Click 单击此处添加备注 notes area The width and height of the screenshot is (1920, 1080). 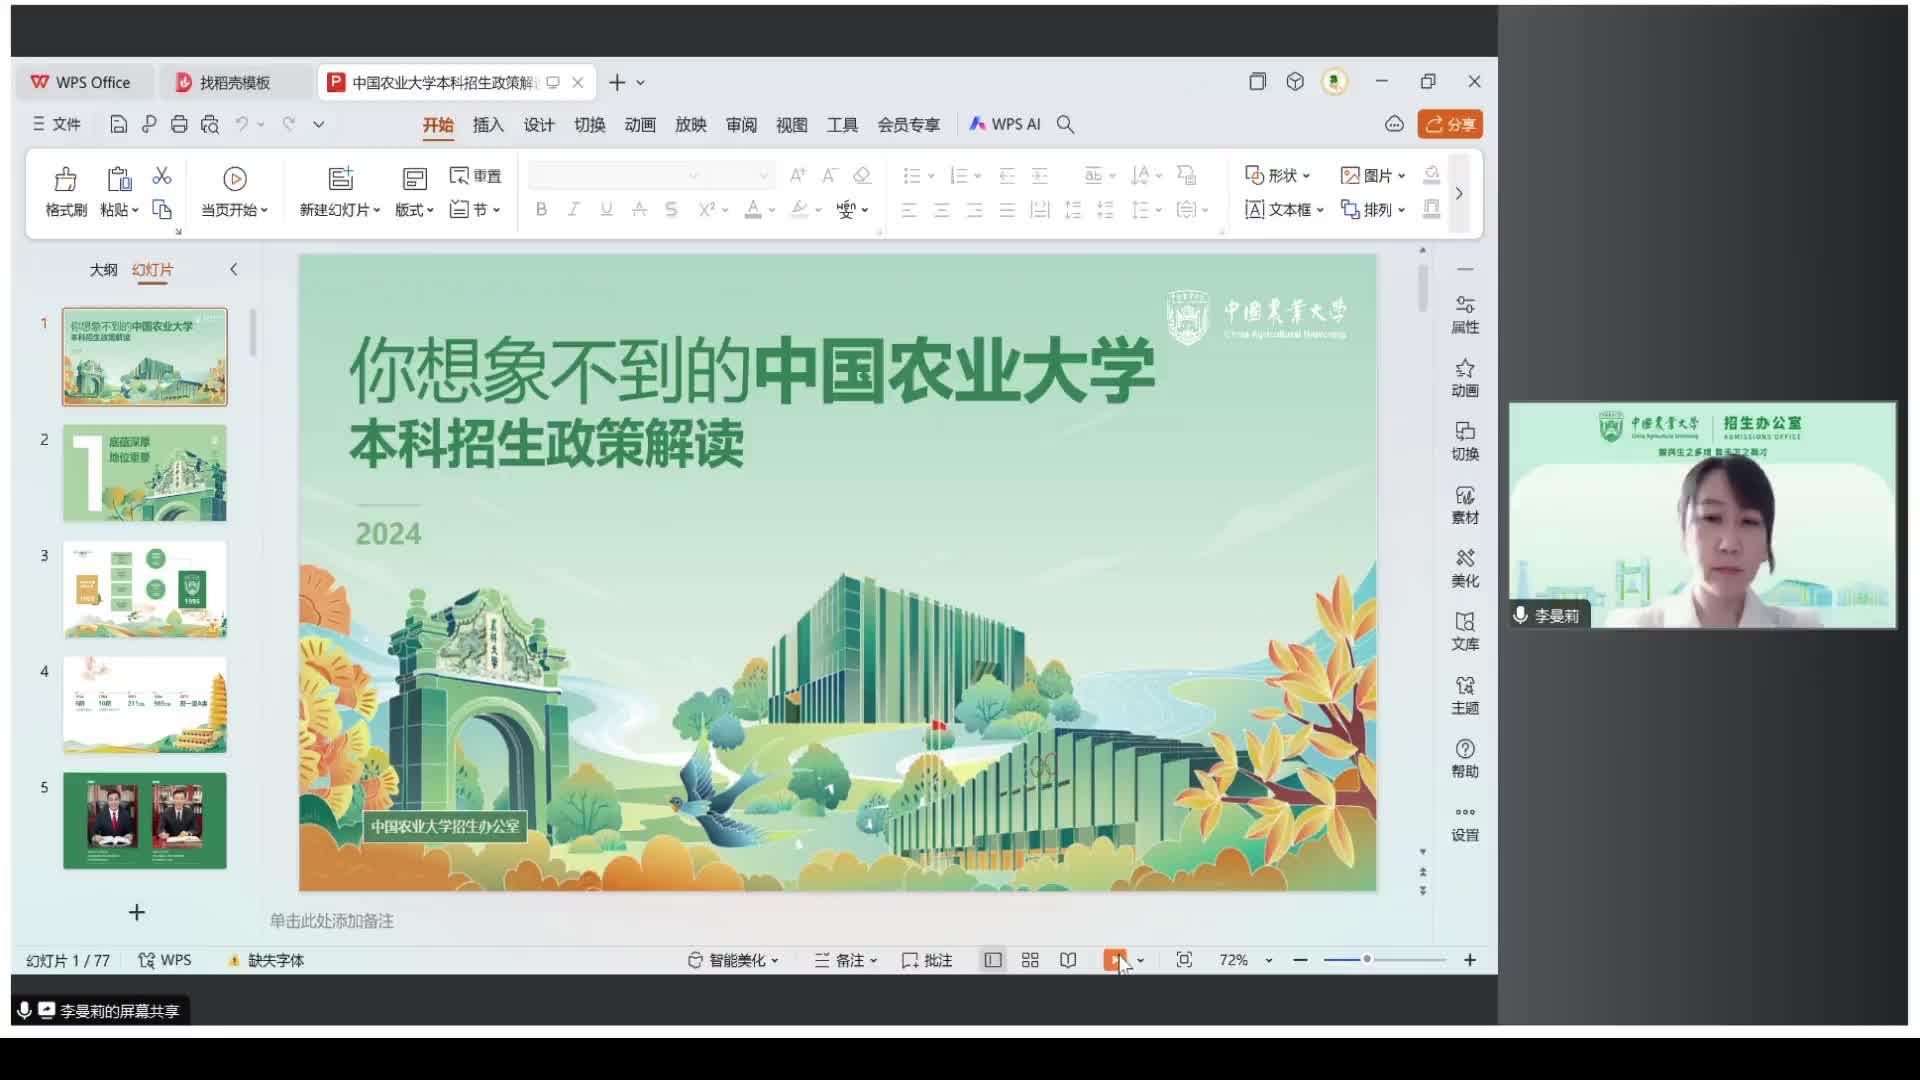tap(331, 920)
